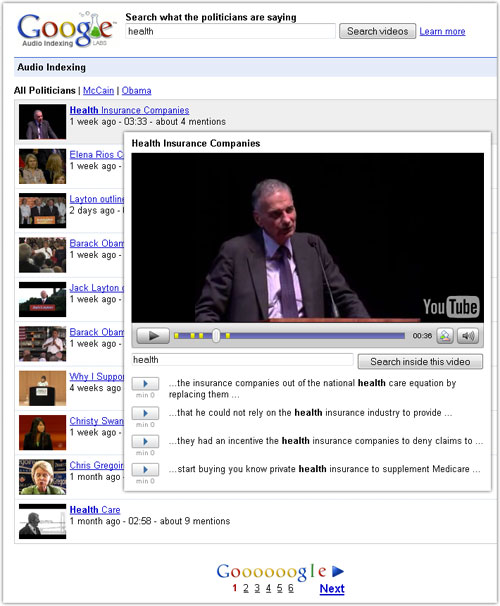Click the blue next arrow in pagination logo

click(x=338, y=571)
